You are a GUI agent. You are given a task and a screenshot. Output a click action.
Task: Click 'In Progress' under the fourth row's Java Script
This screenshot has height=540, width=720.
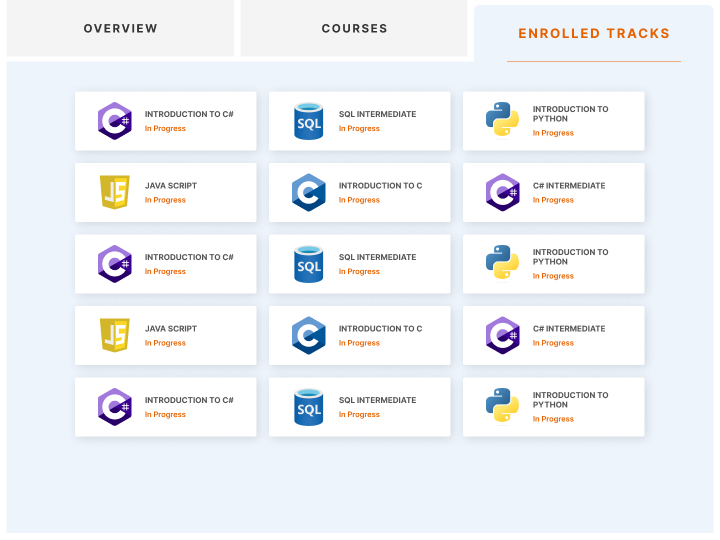[x=165, y=343]
